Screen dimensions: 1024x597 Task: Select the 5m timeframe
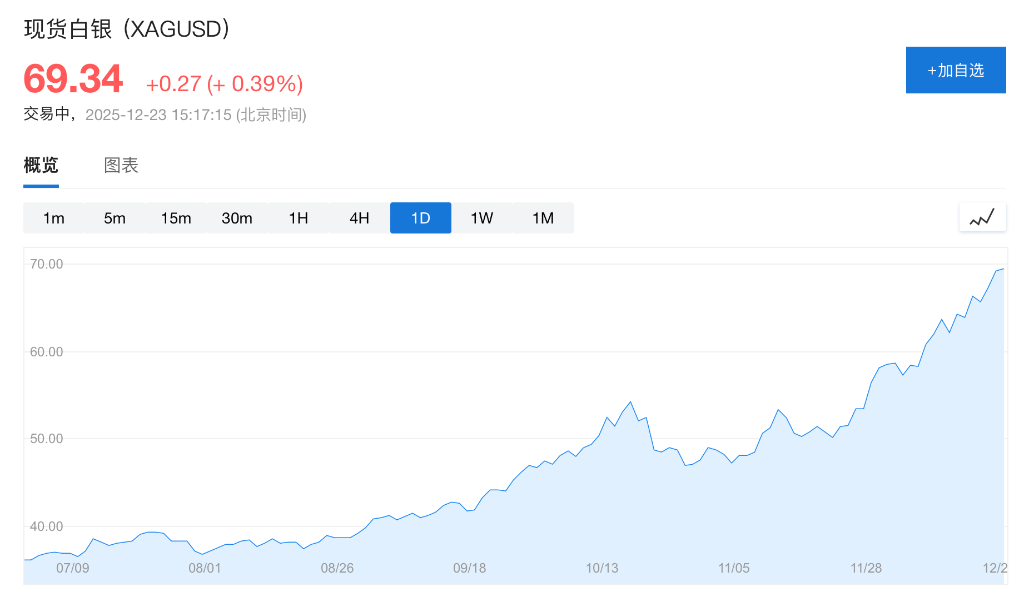tap(115, 218)
